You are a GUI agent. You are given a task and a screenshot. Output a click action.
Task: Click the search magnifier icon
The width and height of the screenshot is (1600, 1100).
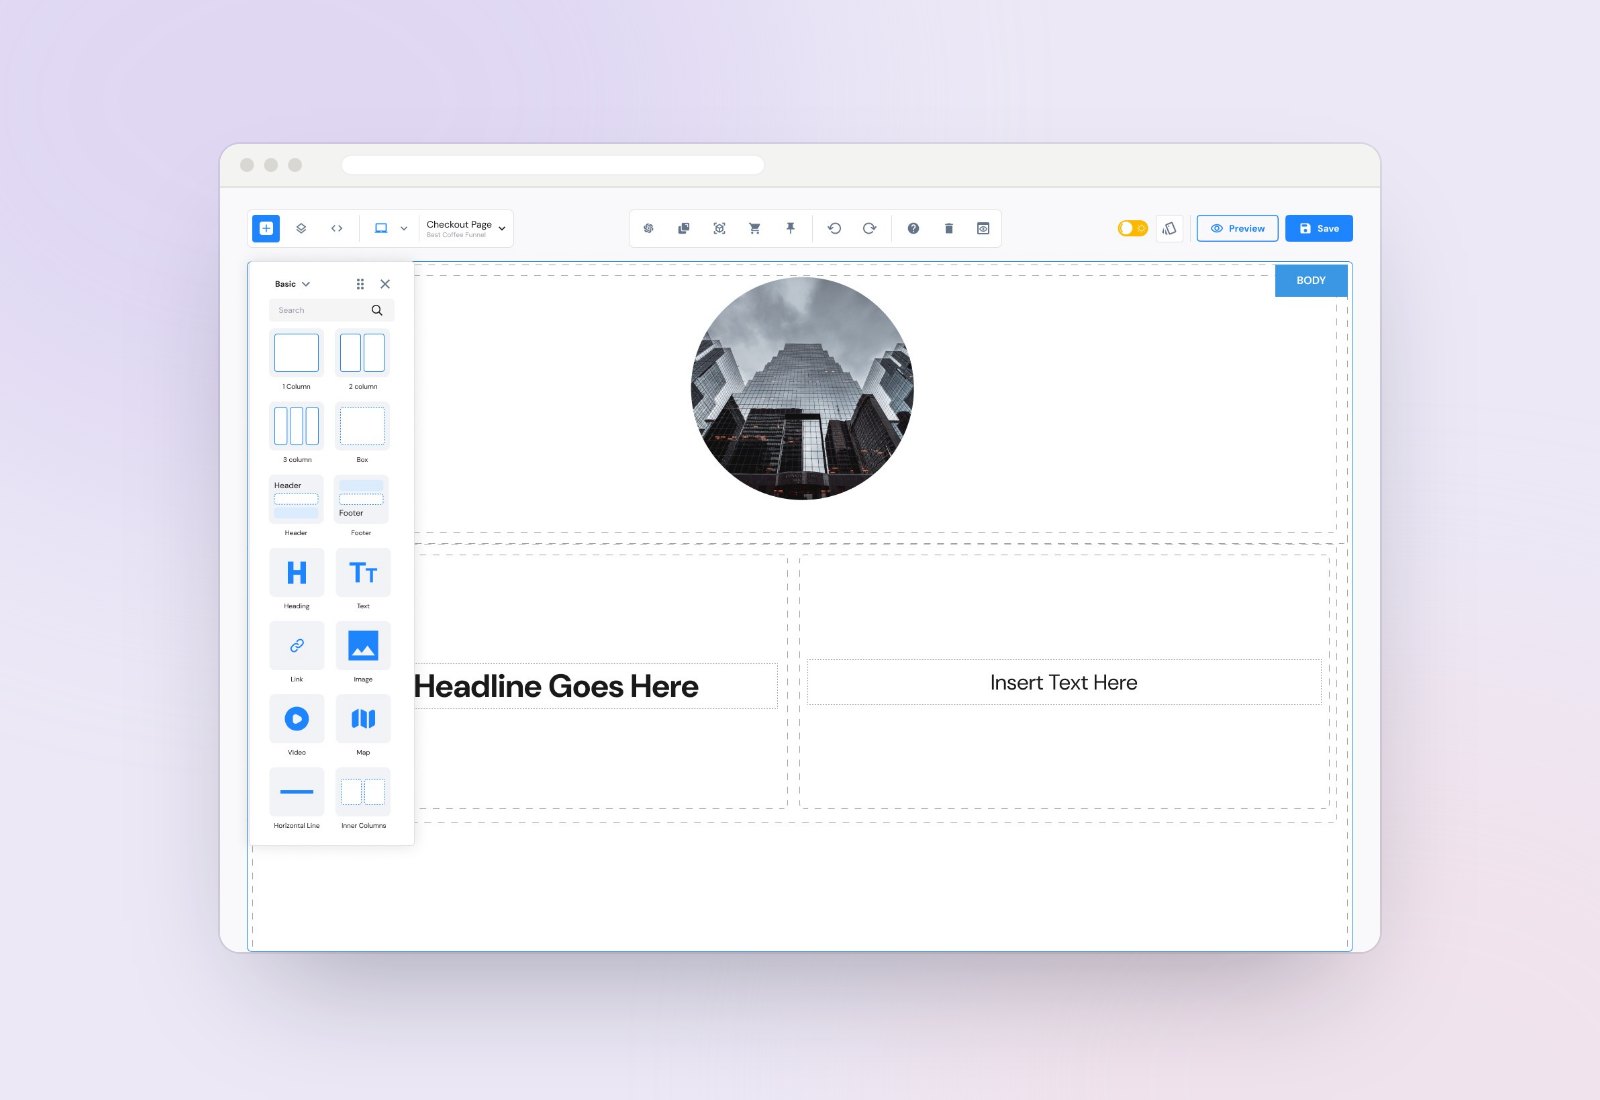377,310
